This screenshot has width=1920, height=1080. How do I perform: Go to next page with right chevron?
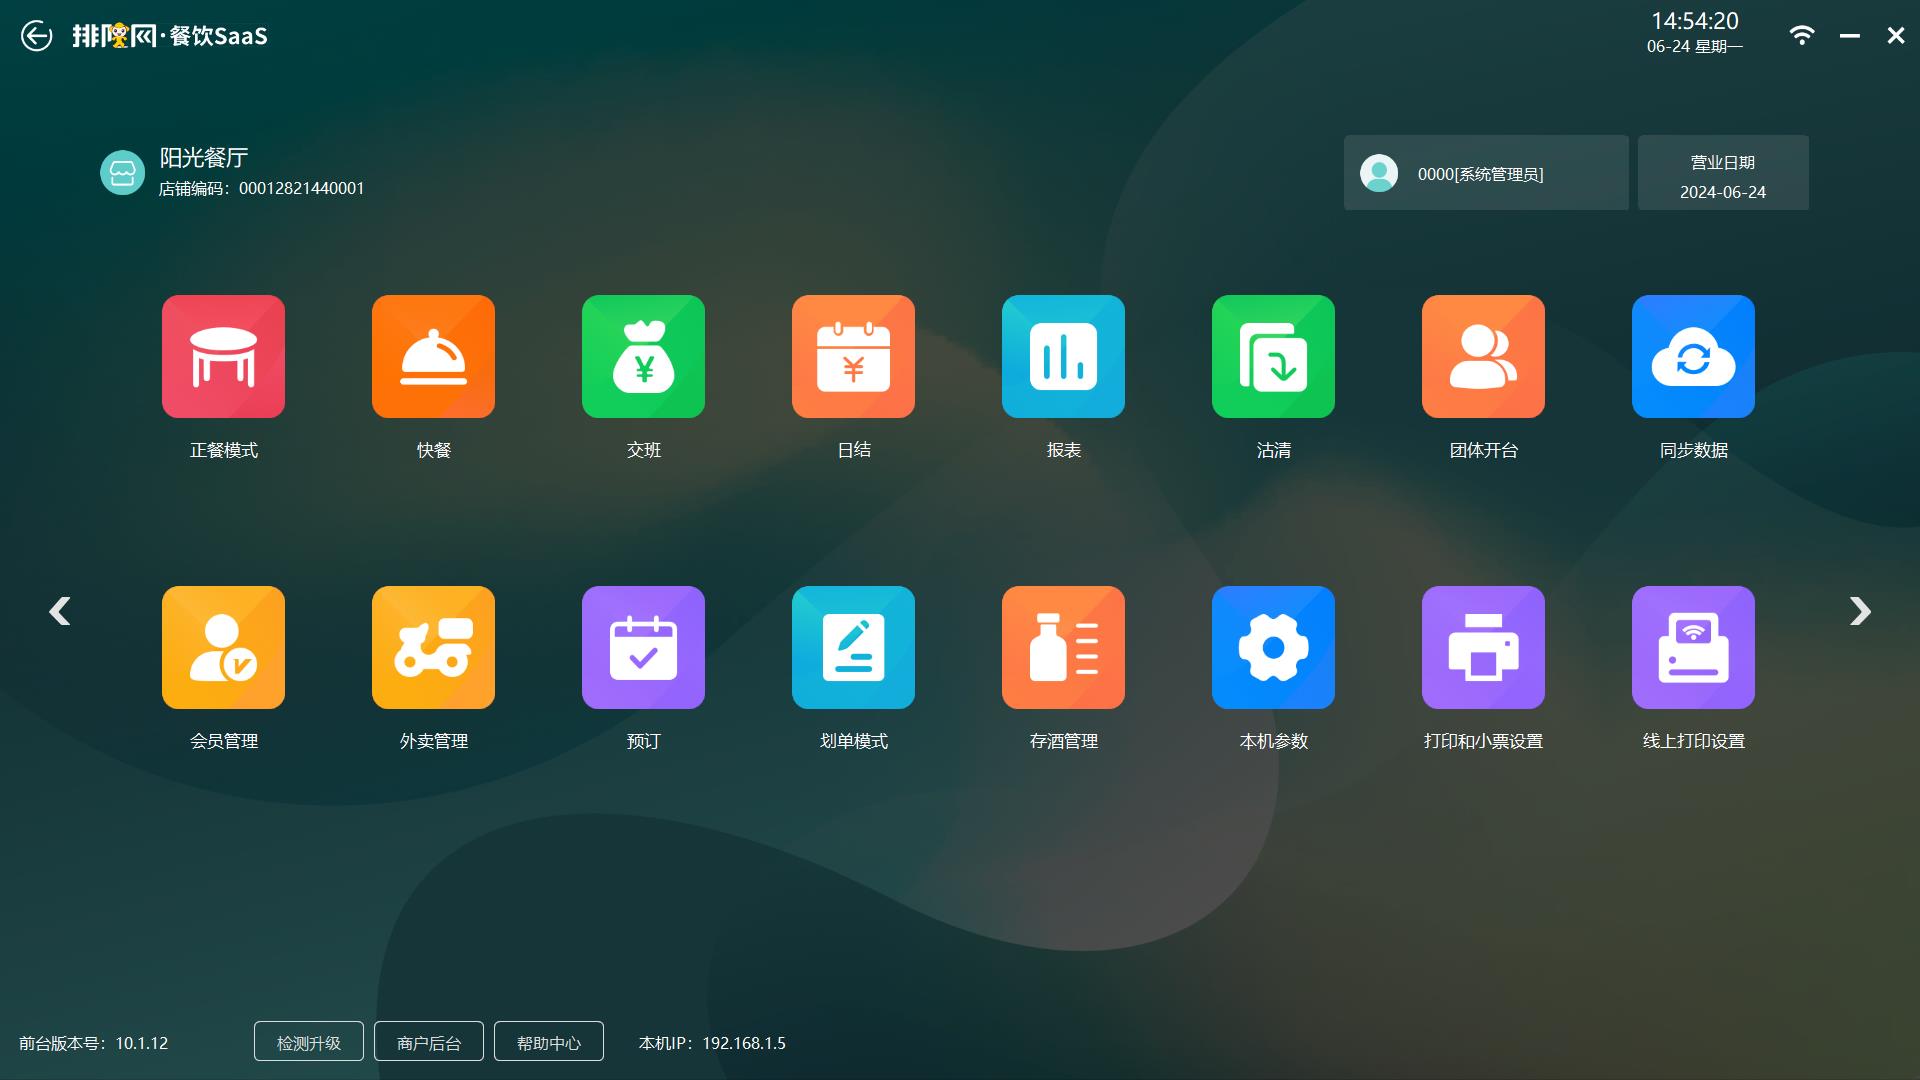click(x=1859, y=611)
